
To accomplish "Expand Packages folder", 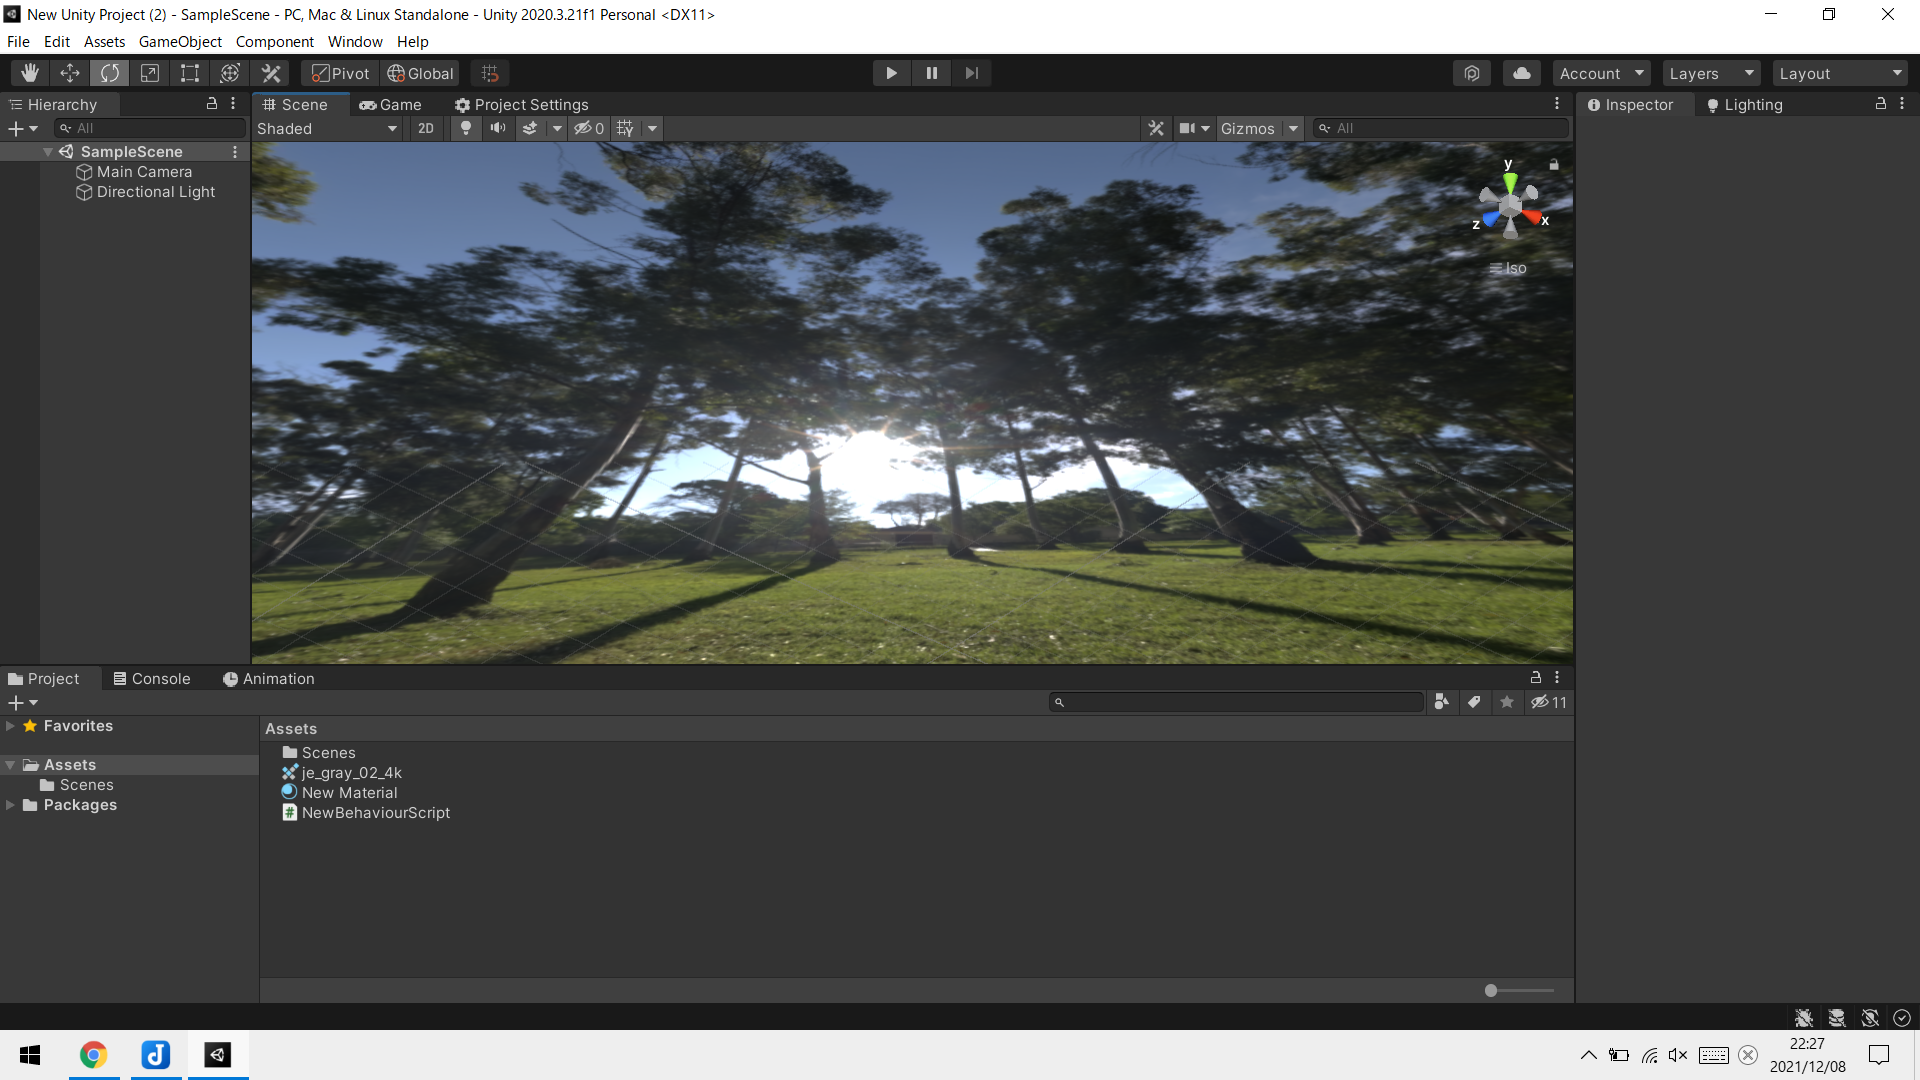I will (10, 805).
